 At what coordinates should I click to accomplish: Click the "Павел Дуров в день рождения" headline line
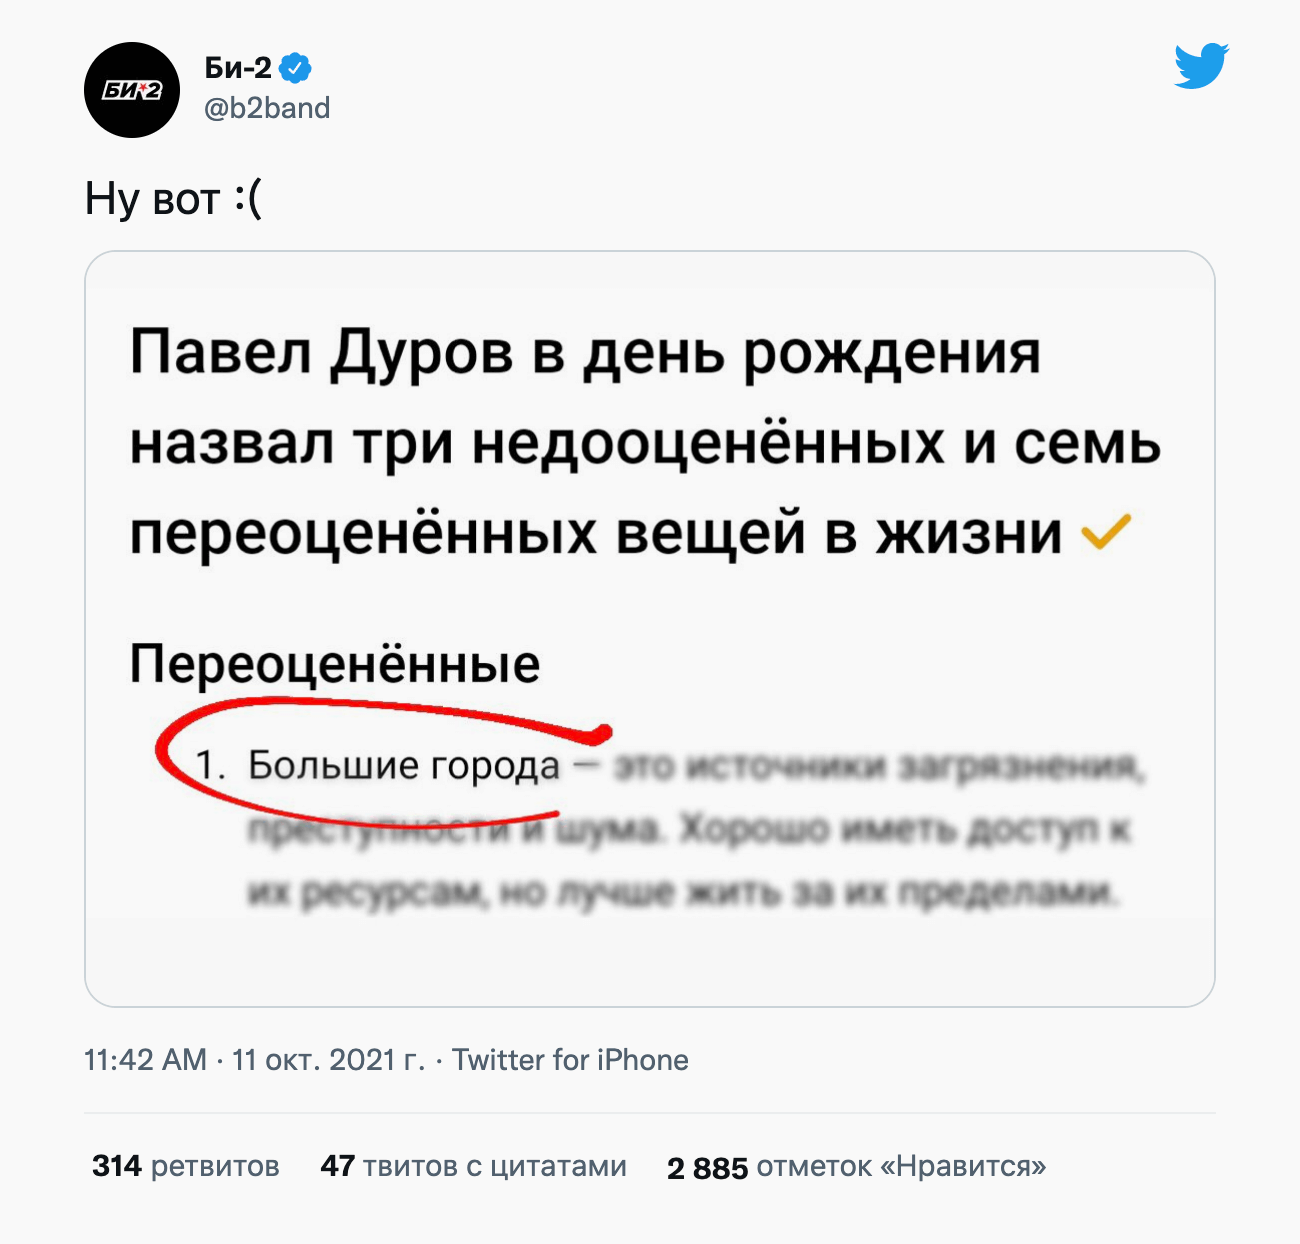pyautogui.click(x=585, y=353)
